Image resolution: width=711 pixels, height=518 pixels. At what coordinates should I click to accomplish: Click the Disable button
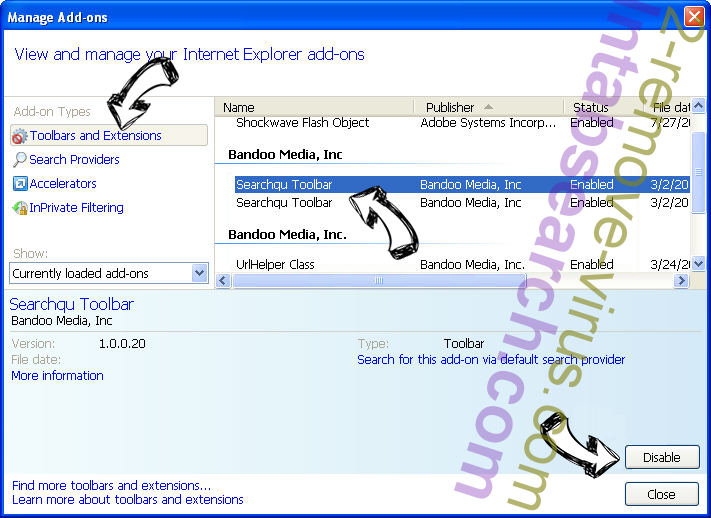click(x=662, y=457)
